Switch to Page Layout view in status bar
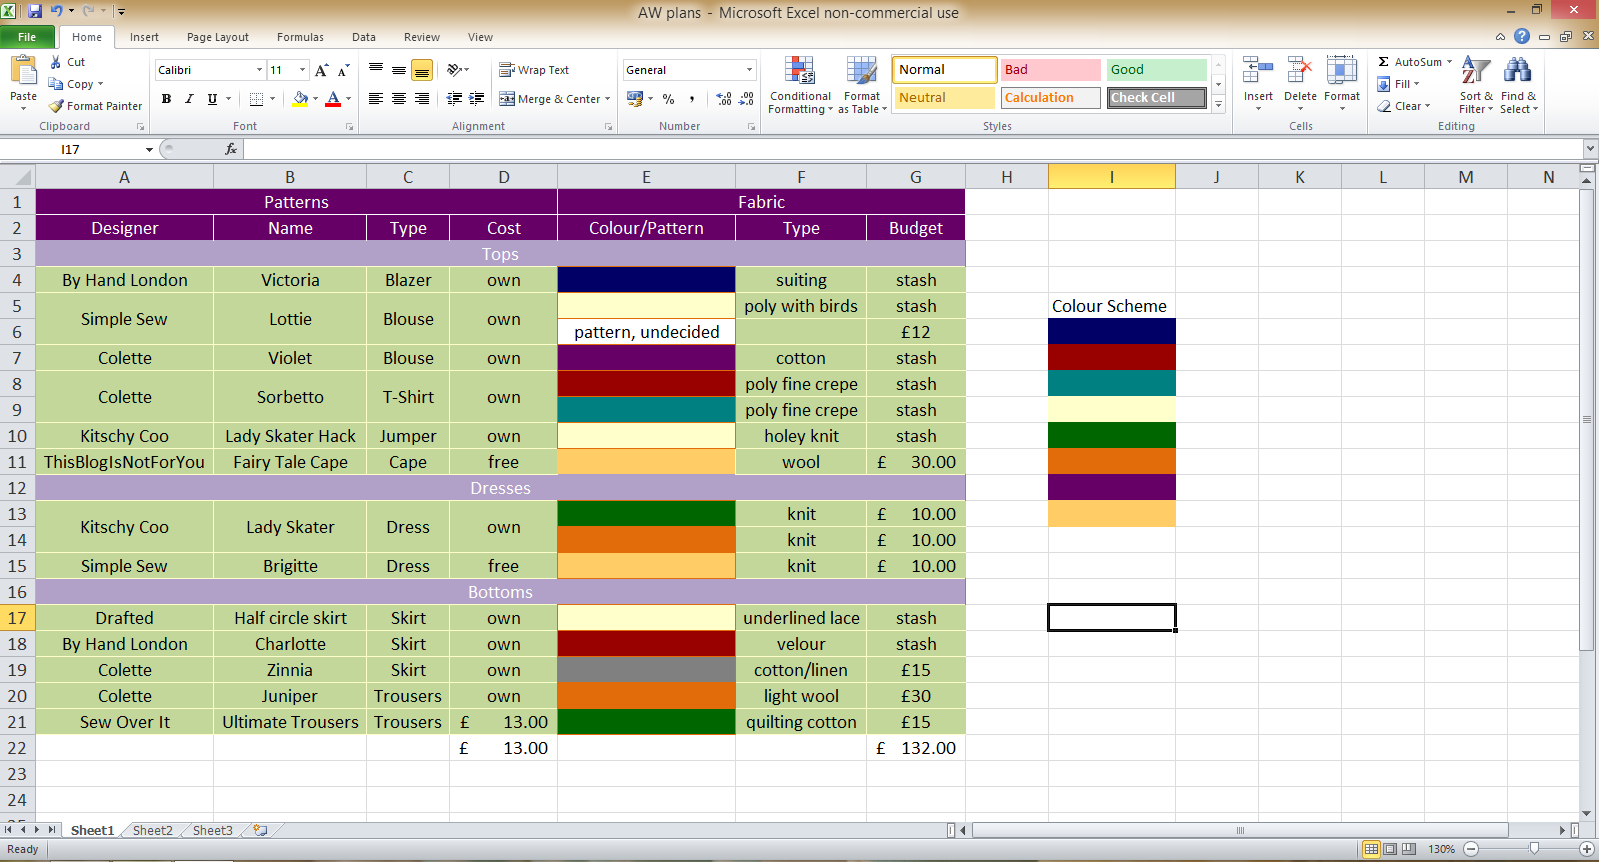This screenshot has height=862, width=1600. point(1390,849)
